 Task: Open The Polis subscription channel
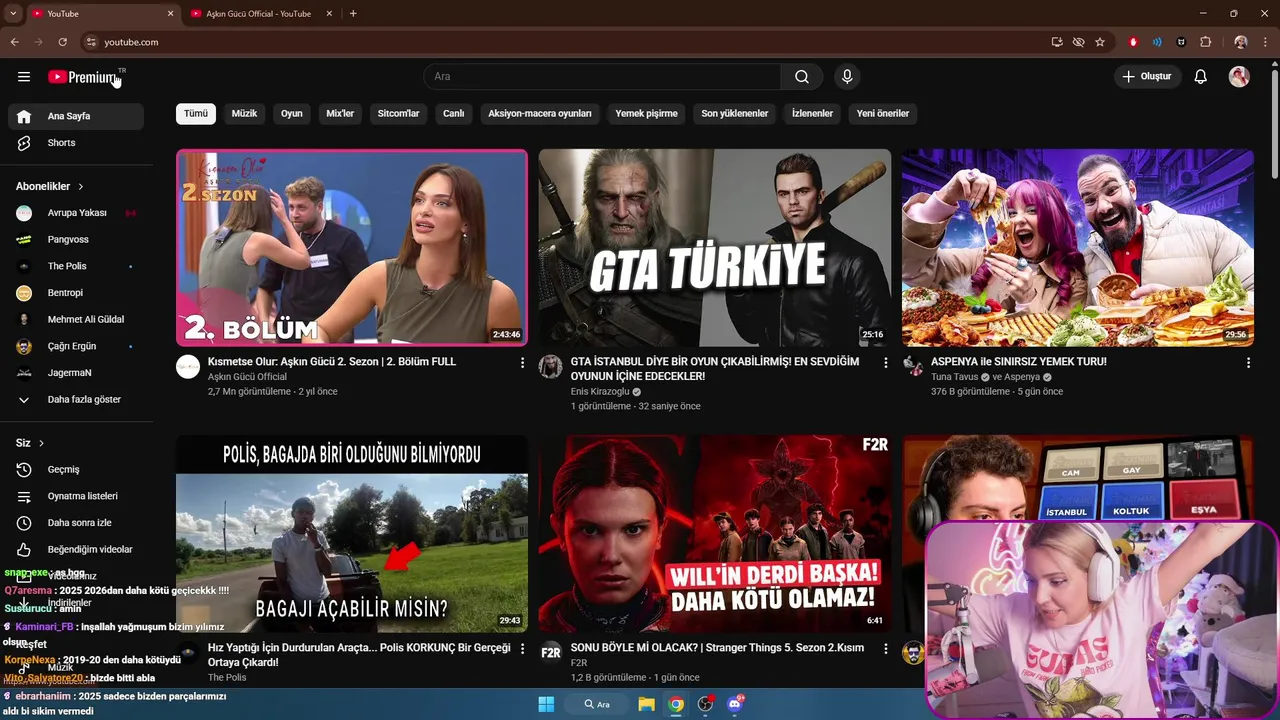(76, 266)
